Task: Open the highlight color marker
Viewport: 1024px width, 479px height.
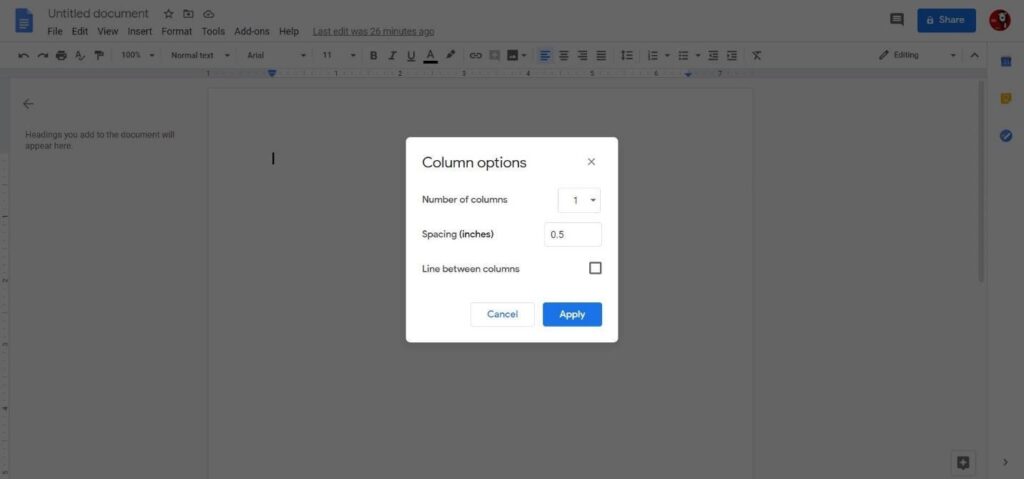Action: (451, 56)
